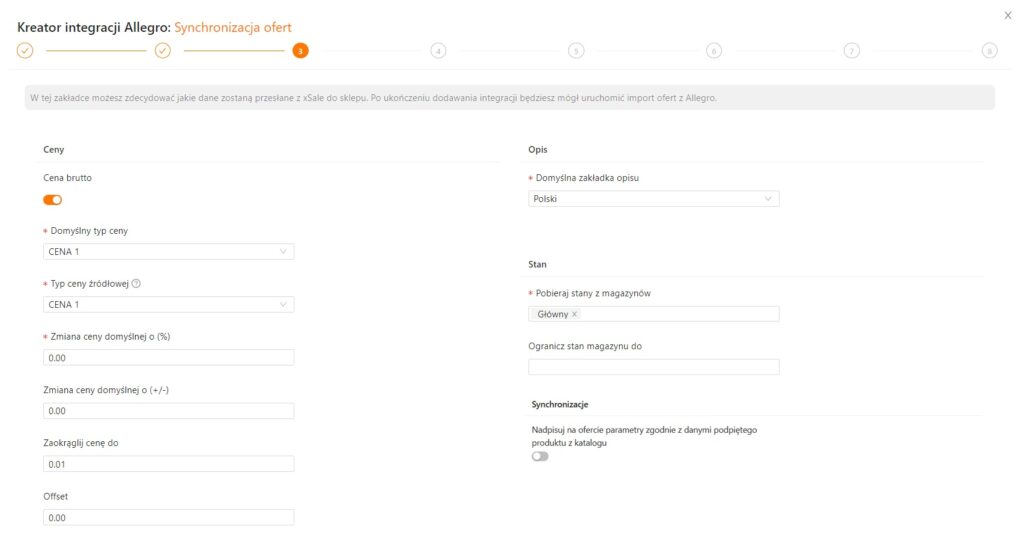Go to wizard step 7 circle
The image size is (1024, 547).
pyautogui.click(x=851, y=51)
